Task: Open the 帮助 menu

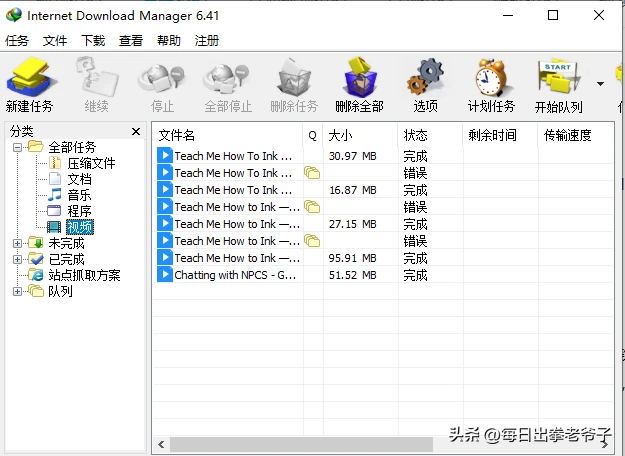Action: [x=169, y=40]
